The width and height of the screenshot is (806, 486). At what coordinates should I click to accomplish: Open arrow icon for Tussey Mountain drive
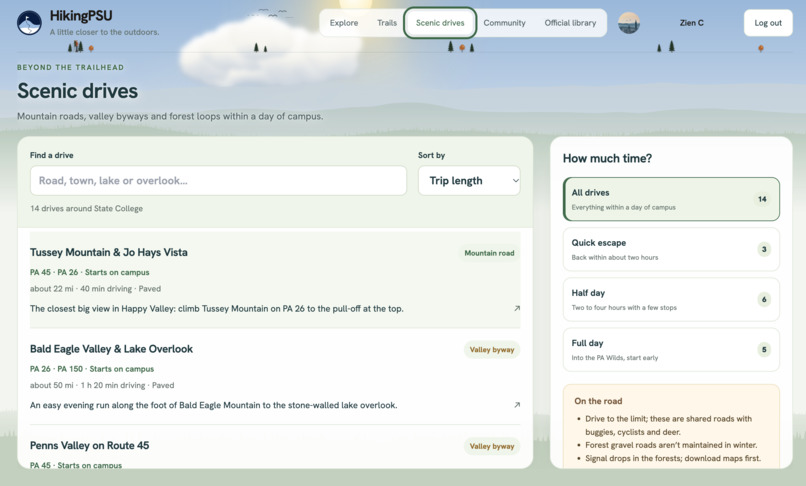[x=517, y=309]
